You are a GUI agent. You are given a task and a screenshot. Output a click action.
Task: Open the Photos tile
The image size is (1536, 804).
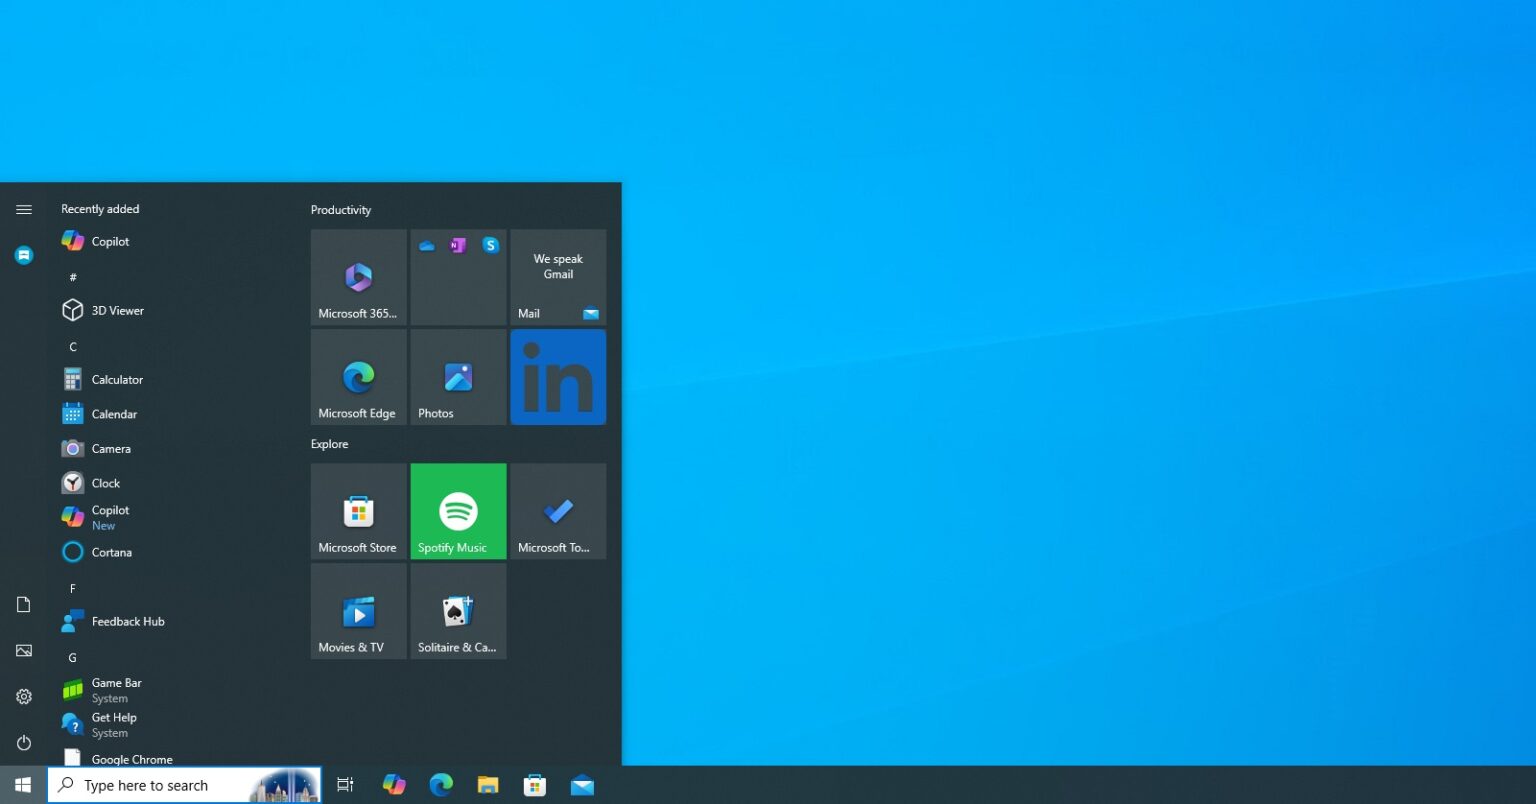[x=457, y=377]
